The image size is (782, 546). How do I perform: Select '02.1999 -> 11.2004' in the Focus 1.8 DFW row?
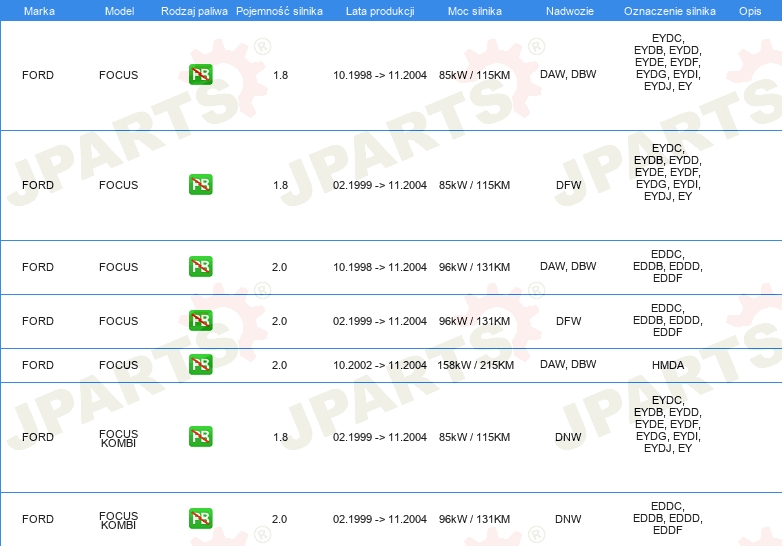[x=380, y=185]
